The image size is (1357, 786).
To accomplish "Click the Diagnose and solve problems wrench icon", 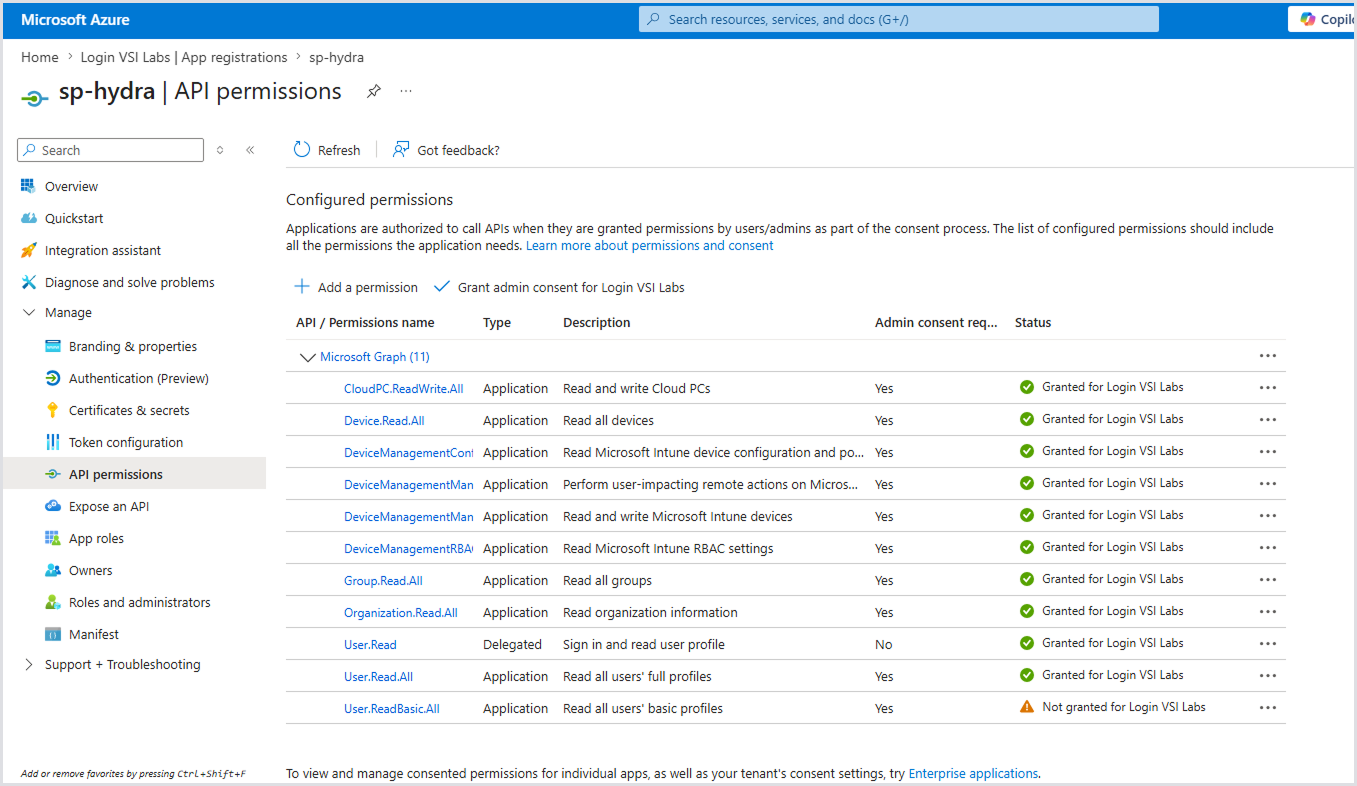I will [x=28, y=282].
